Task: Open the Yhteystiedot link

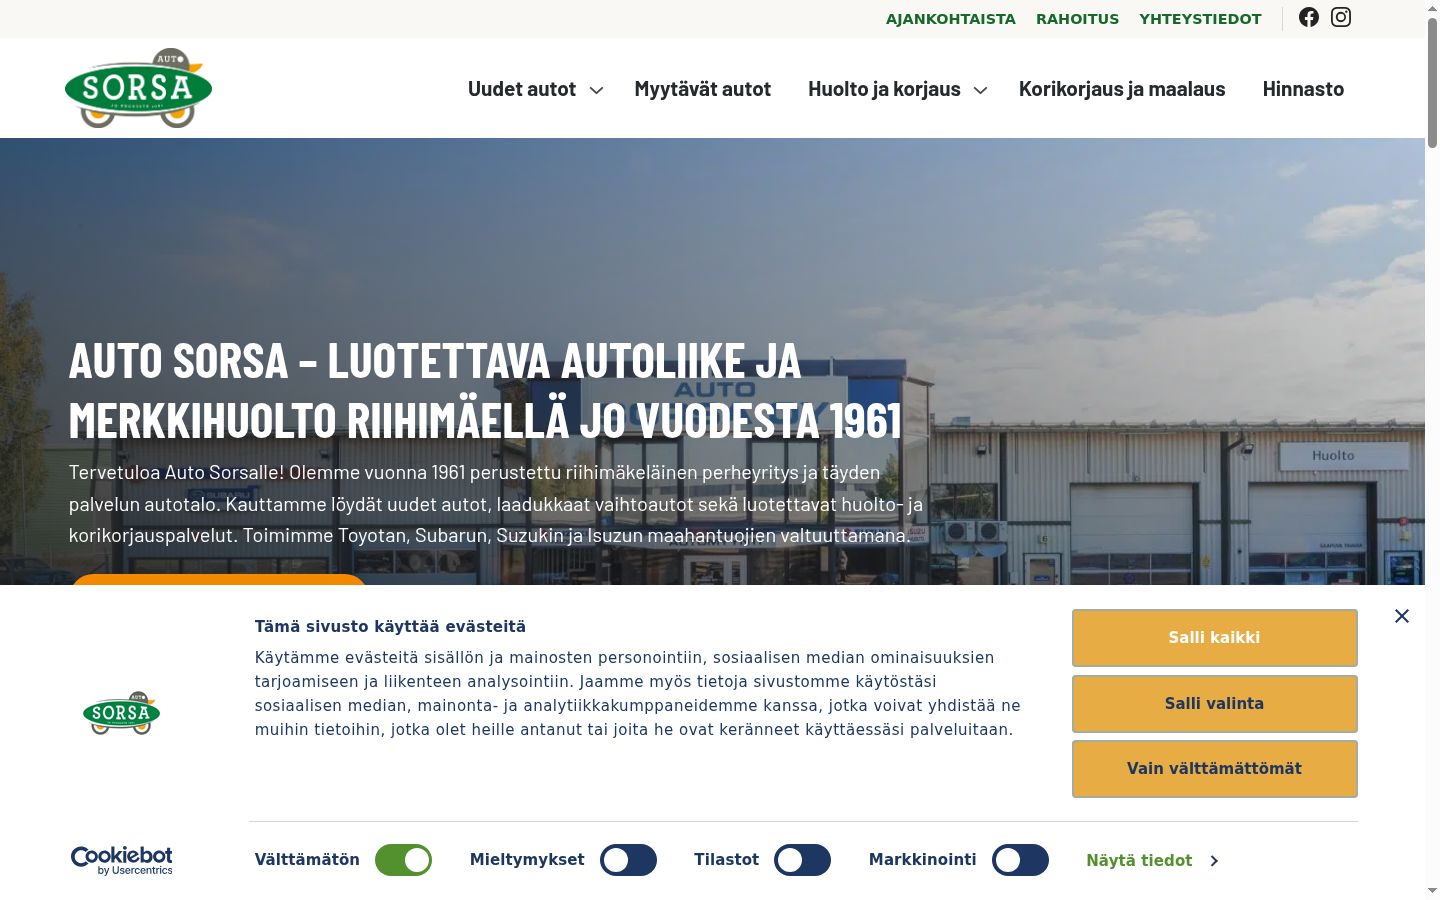Action: tap(1200, 19)
